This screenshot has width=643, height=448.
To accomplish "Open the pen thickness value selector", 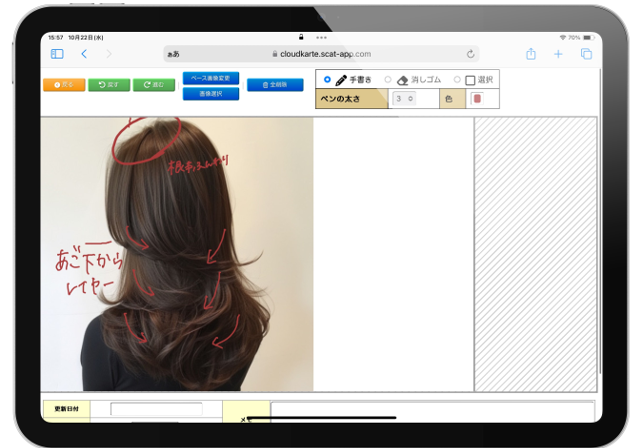I will click(x=404, y=99).
